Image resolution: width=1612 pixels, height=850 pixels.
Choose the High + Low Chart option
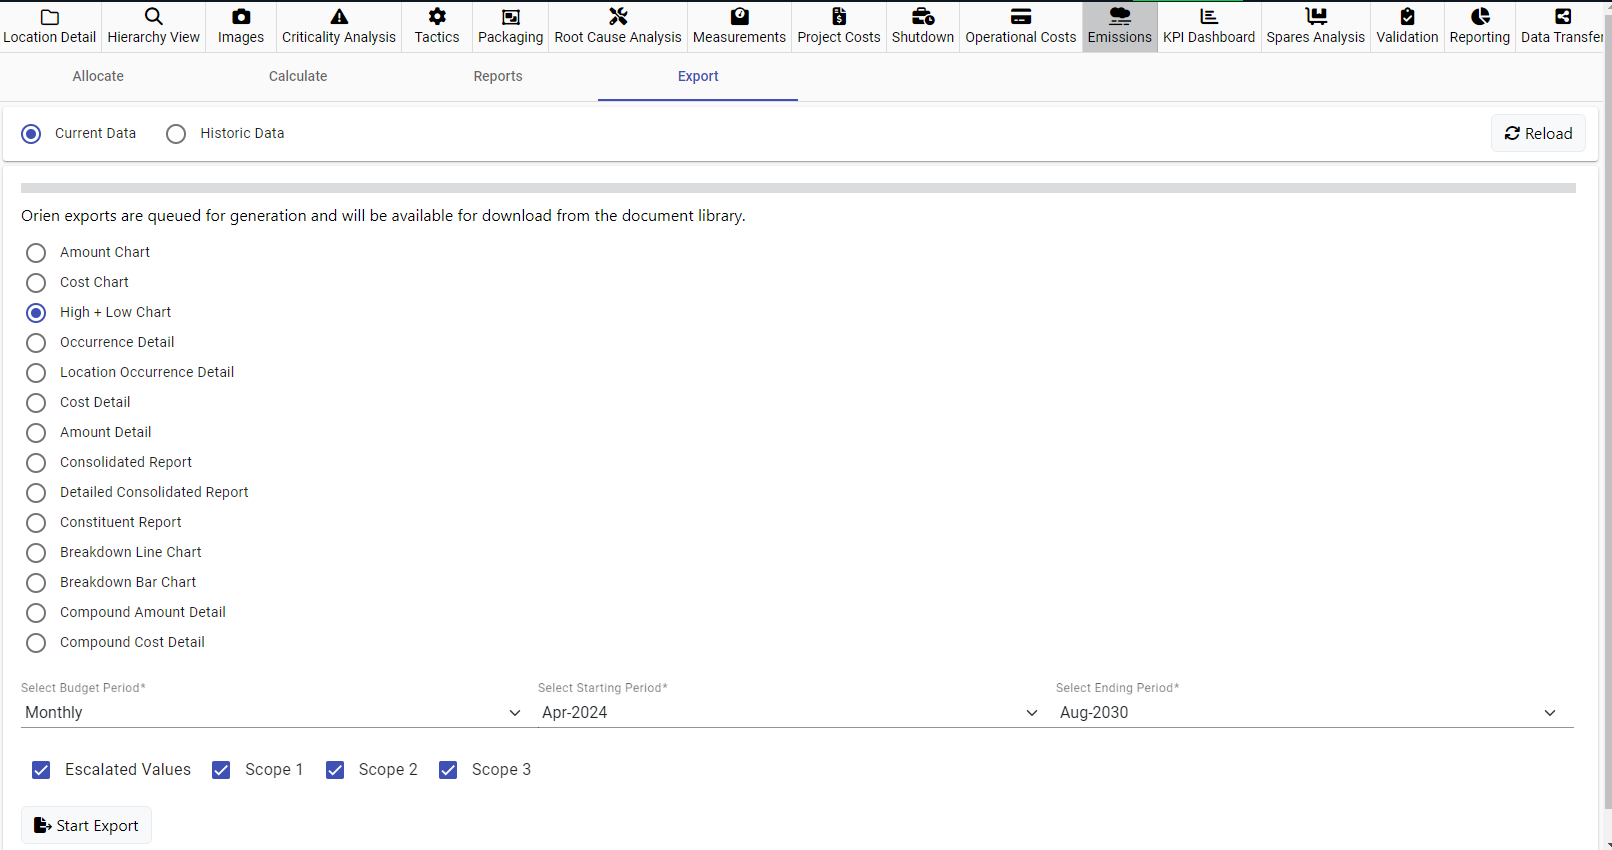(36, 313)
